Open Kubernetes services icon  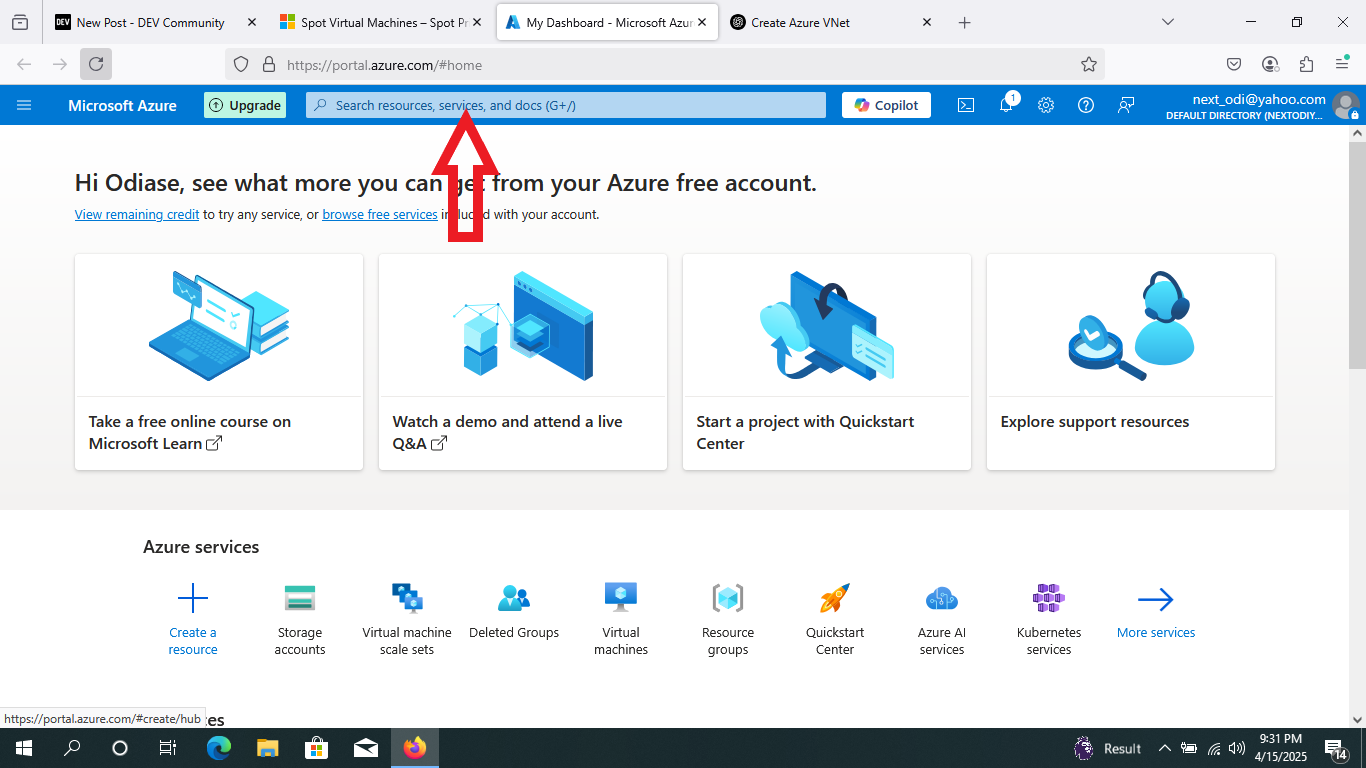(1049, 598)
